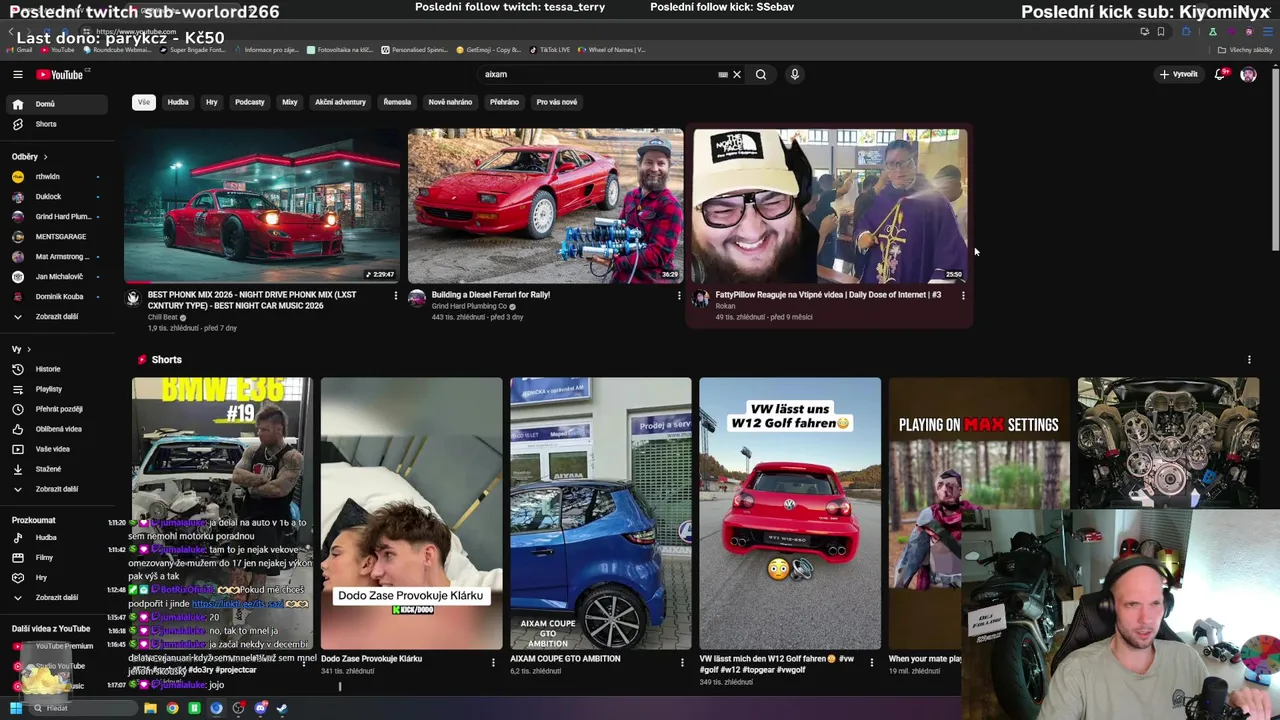Select the Akční adventury filter chip

click(340, 102)
